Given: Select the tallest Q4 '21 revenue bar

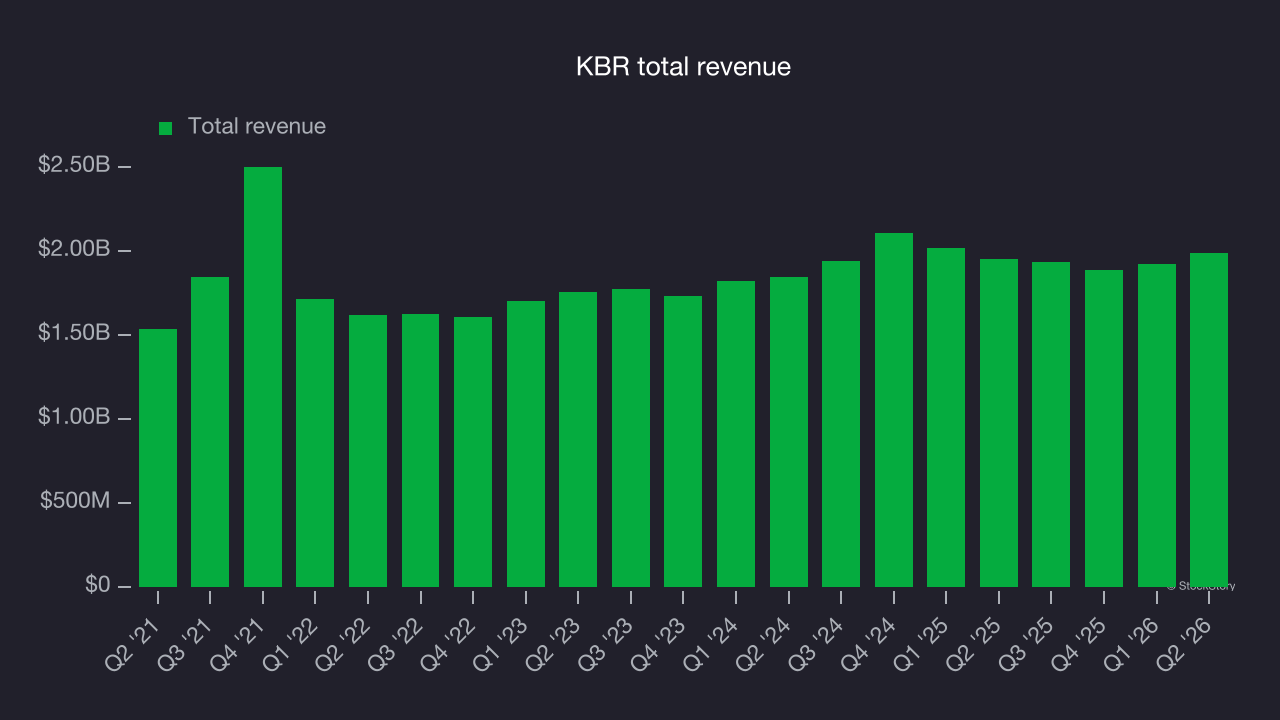Looking at the screenshot, I should point(263,377).
